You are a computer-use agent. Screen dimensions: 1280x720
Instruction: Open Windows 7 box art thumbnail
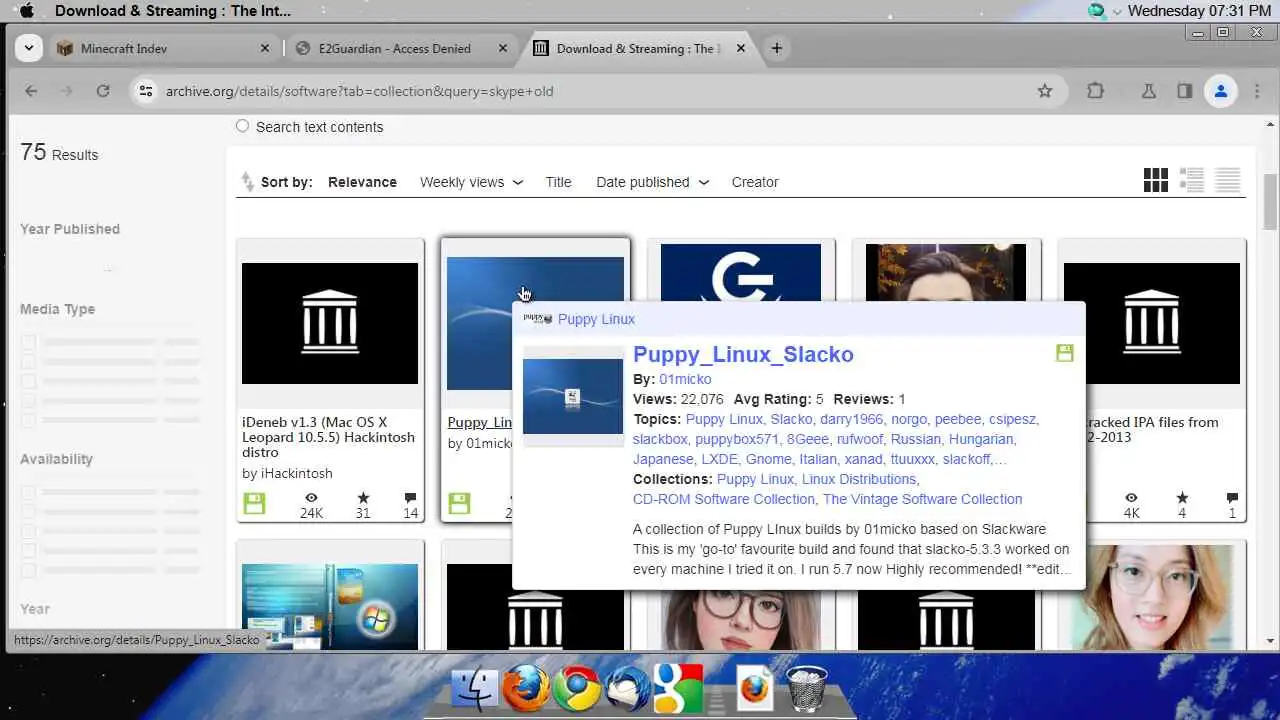[330, 607]
